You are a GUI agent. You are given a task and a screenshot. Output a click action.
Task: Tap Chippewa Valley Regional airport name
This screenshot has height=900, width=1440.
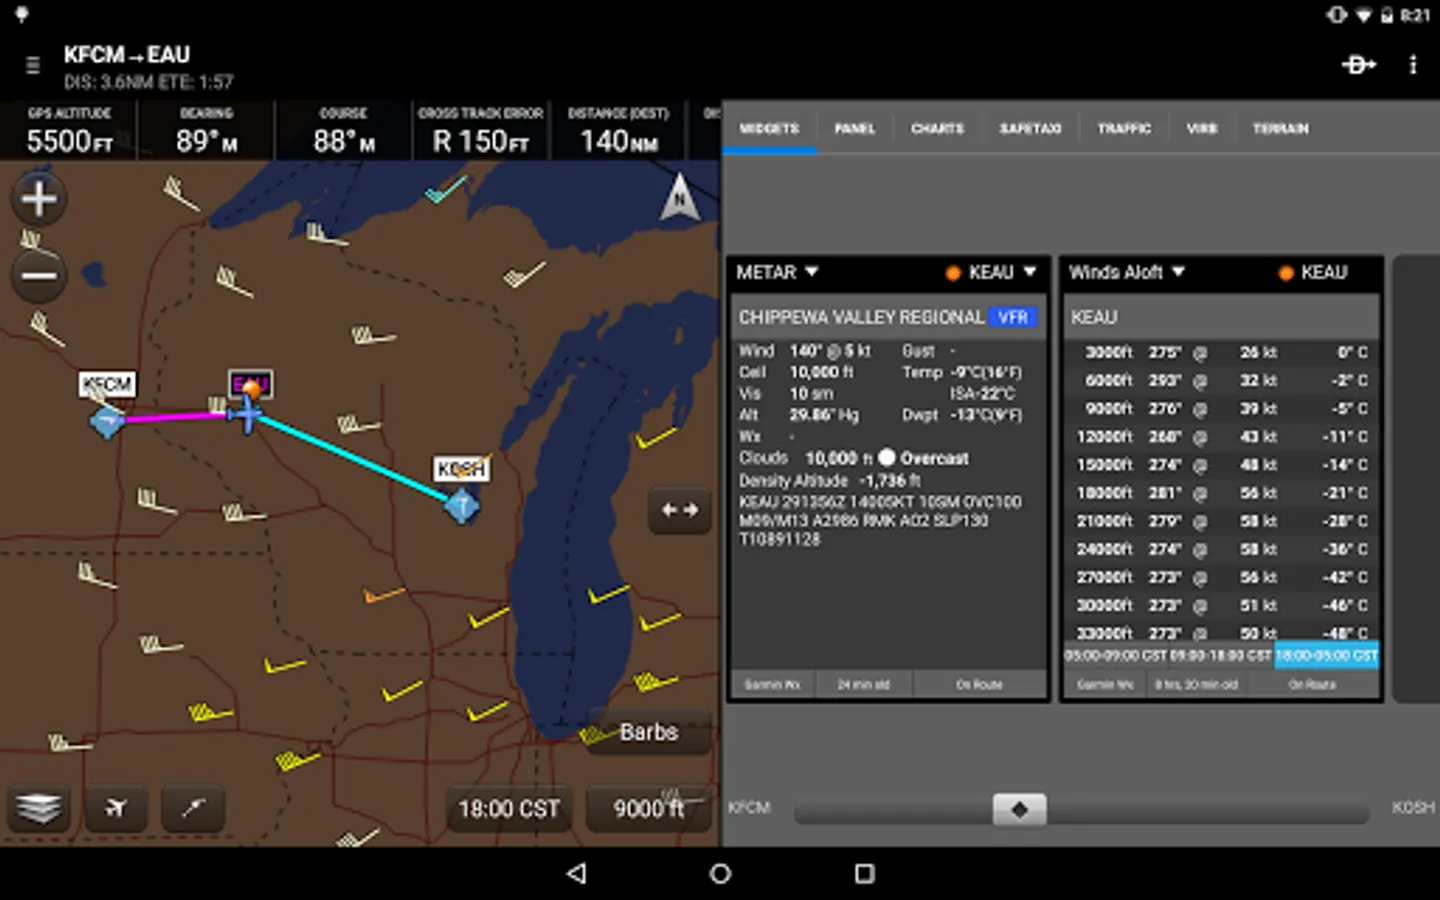coord(861,317)
